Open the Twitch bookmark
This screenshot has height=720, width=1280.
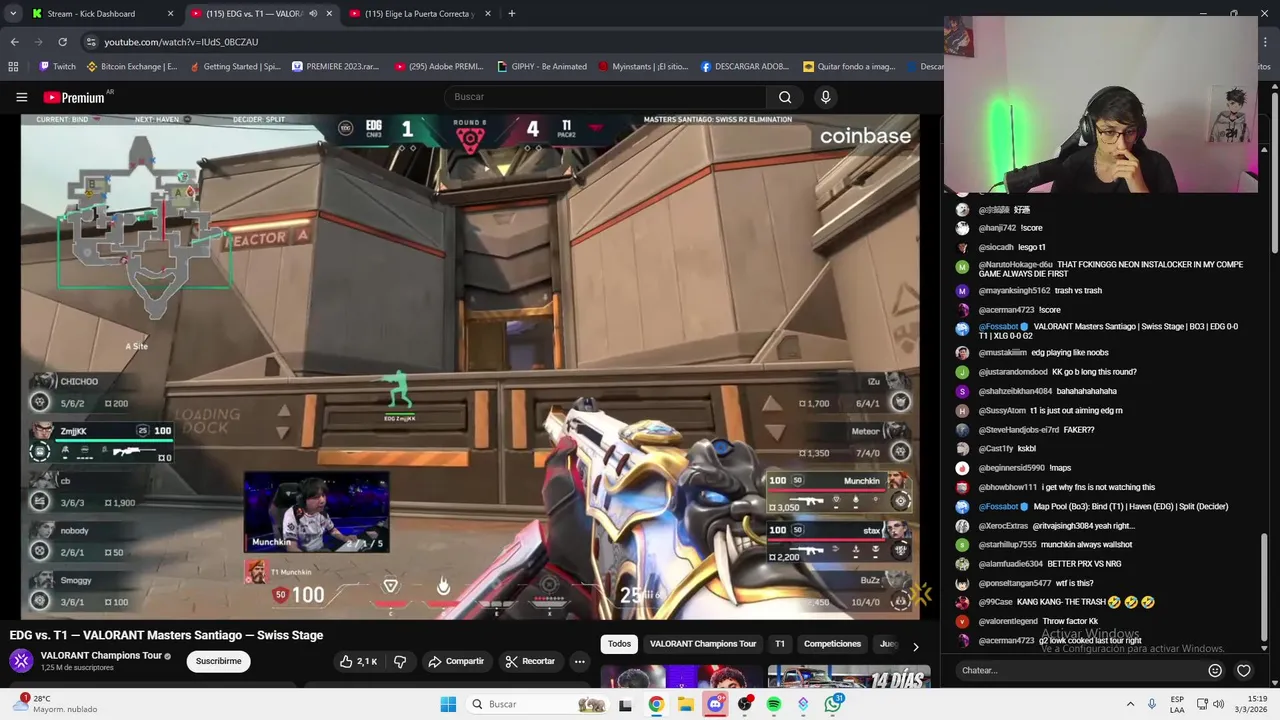tap(57, 67)
